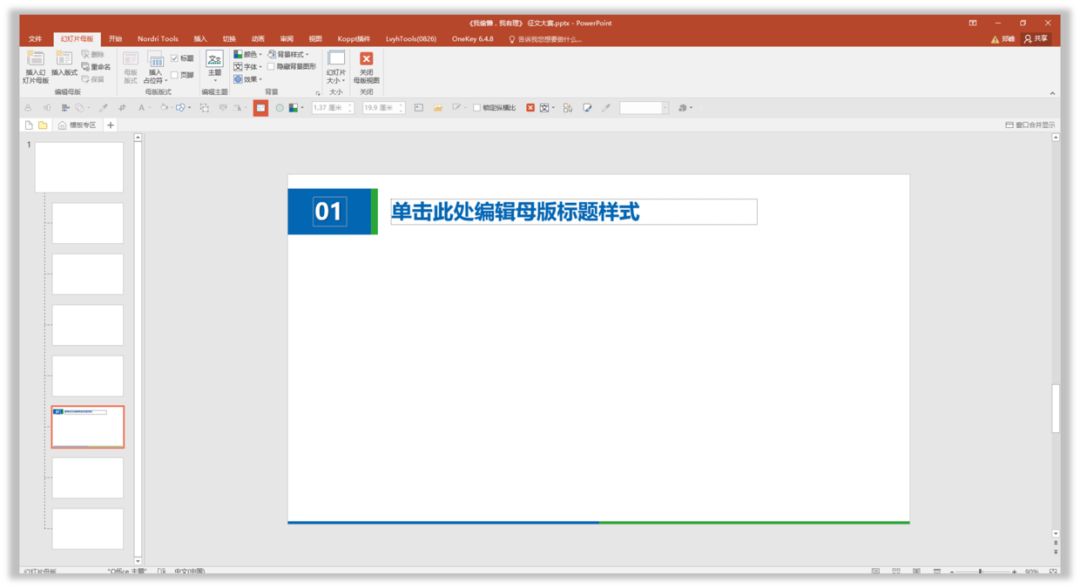The width and height of the screenshot is (1080, 588).
Task: Click the group shapes icon left of the empty combo box
Action: (x=568, y=108)
